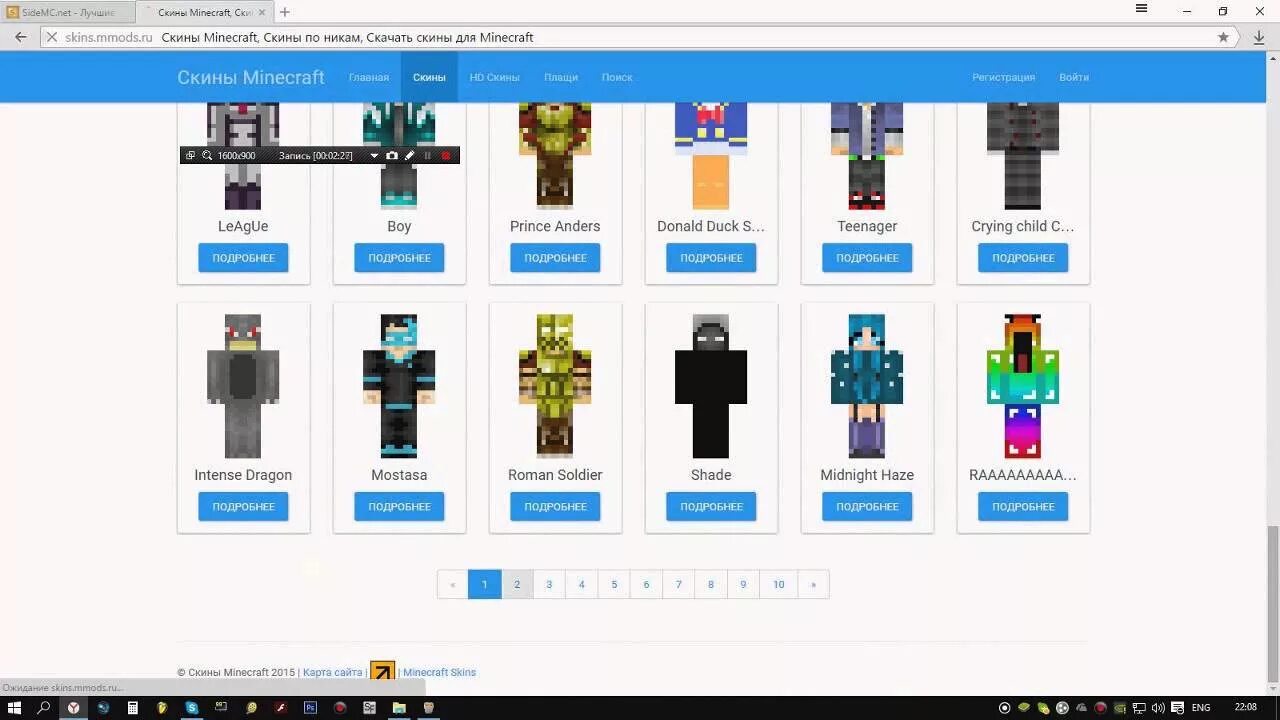Take a screenshot with recorder camera icon

[392, 155]
